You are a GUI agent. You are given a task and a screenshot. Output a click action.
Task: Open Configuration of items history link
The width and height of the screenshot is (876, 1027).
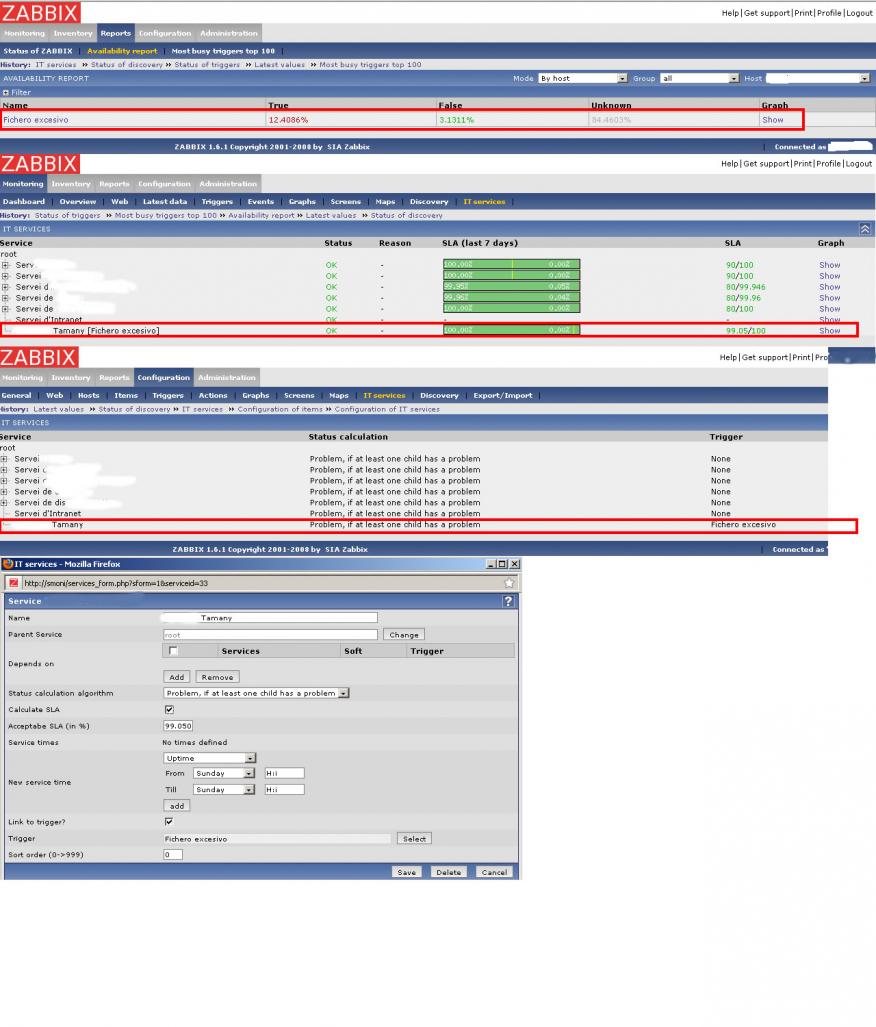pyautogui.click(x=280, y=409)
